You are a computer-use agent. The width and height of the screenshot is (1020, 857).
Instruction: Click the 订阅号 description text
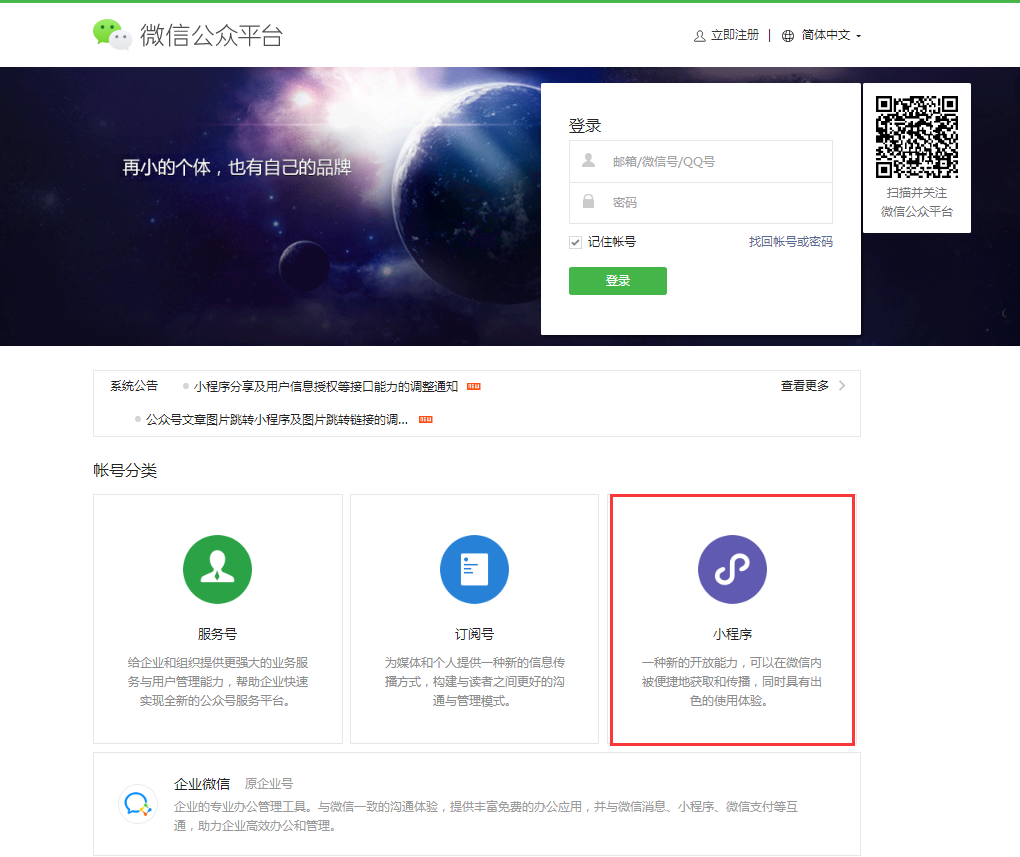(474, 681)
